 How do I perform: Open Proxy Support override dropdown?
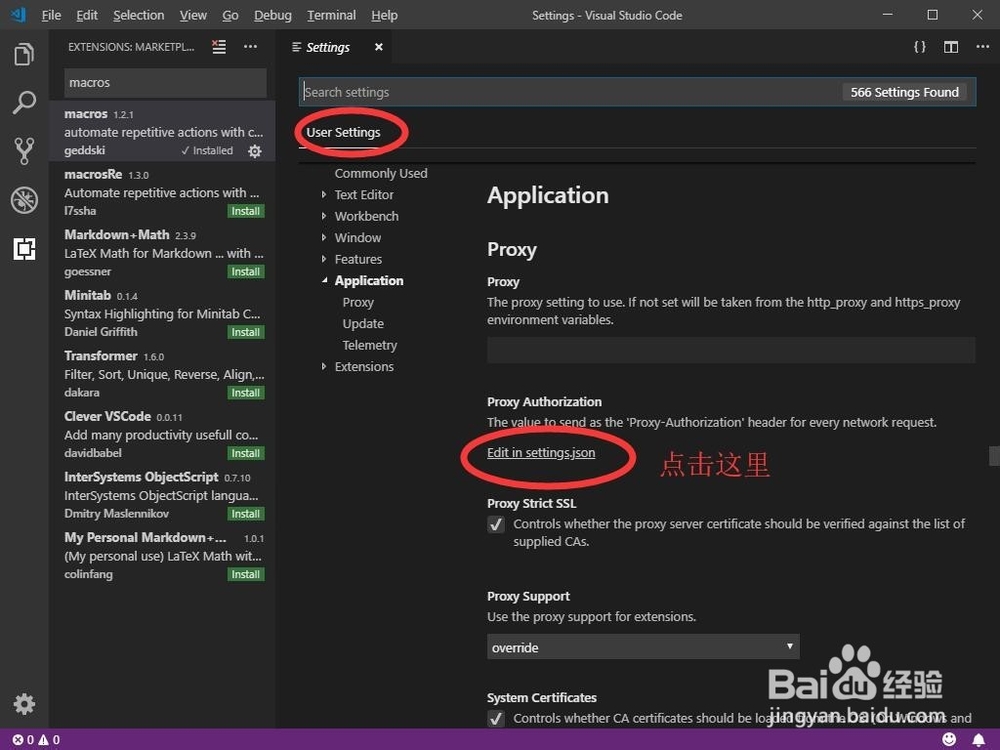[x=643, y=647]
